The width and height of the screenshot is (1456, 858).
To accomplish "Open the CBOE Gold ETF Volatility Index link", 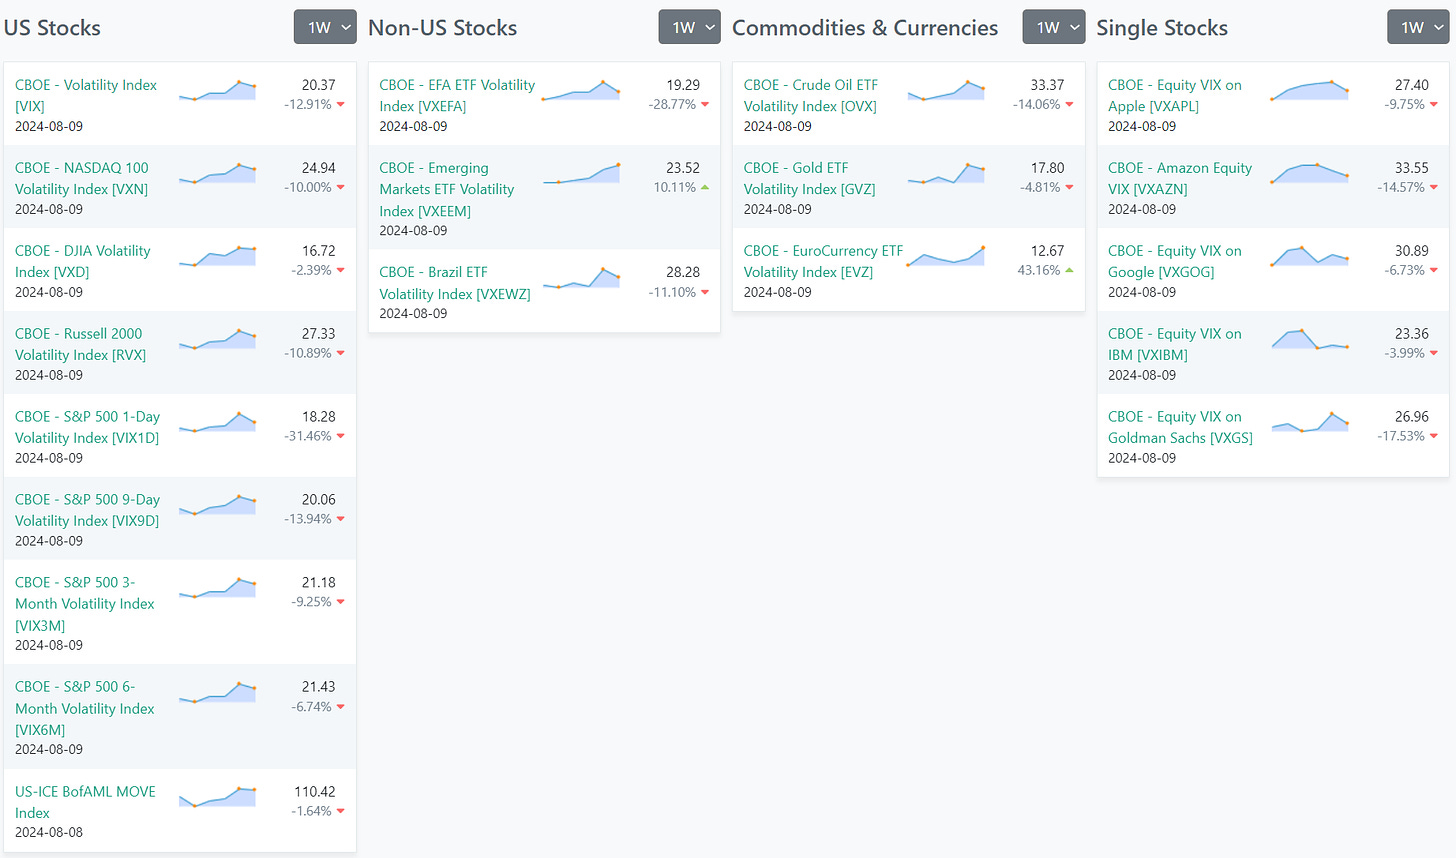I will [809, 178].
